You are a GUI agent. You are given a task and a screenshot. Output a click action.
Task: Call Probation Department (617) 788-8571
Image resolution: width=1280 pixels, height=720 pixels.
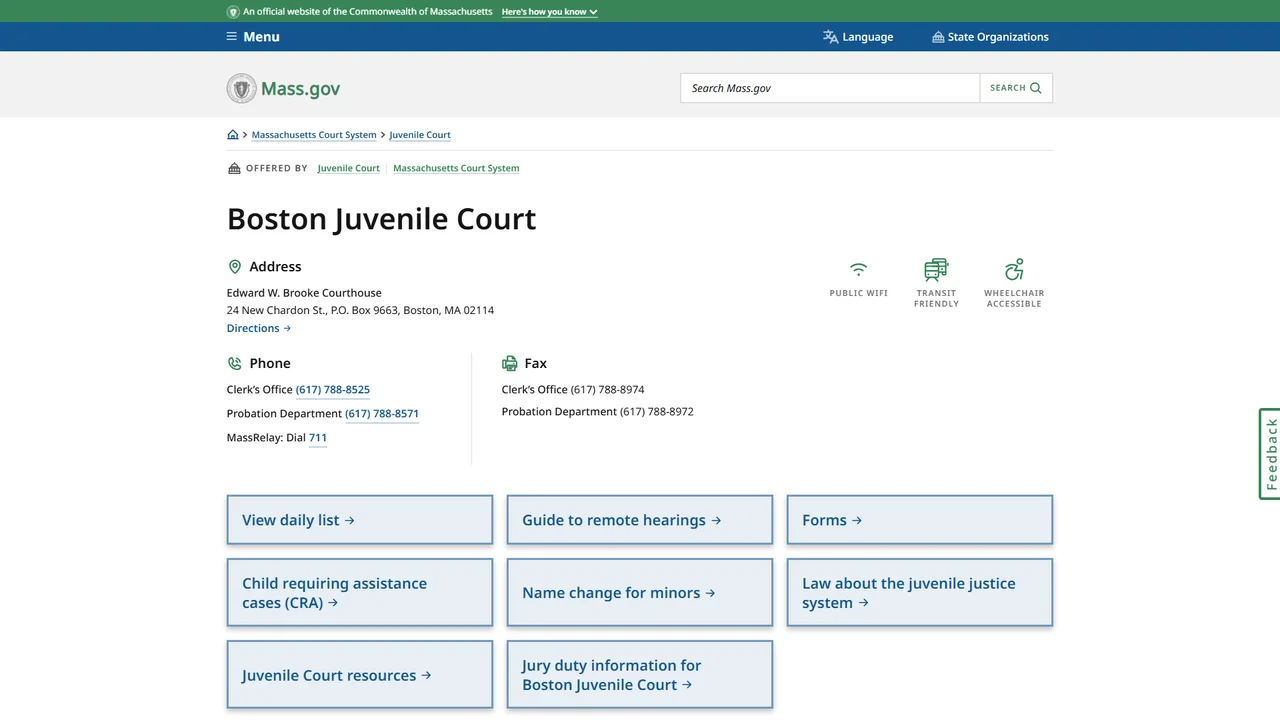point(382,414)
